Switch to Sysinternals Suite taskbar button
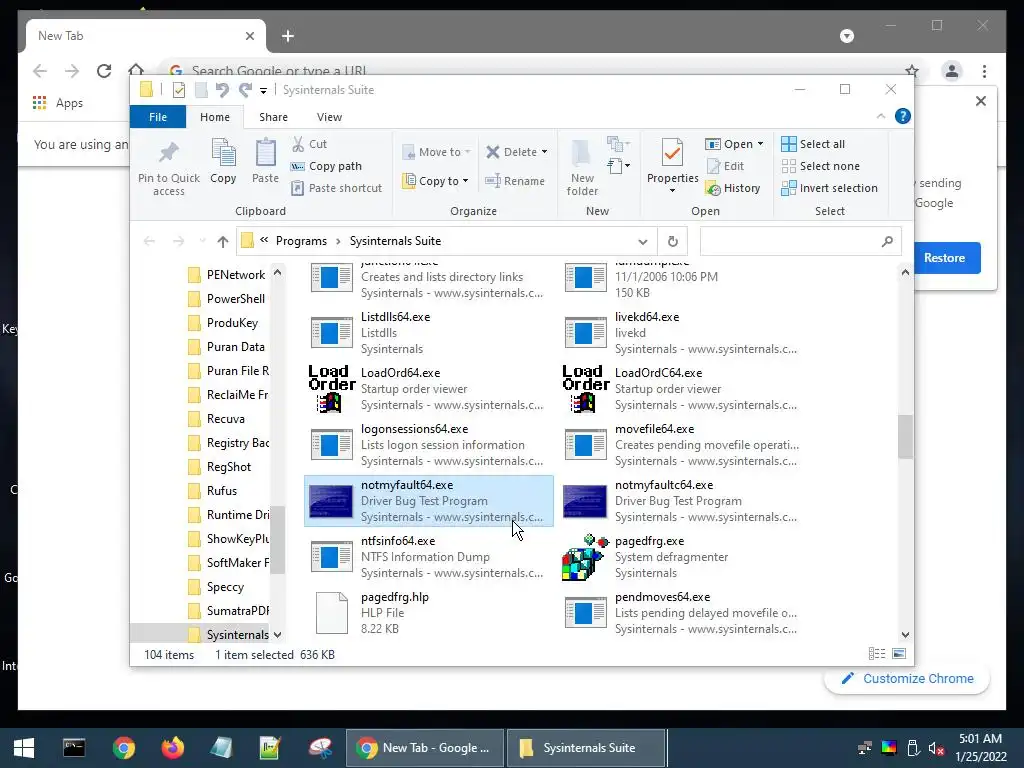Viewport: 1024px width, 768px height. tap(586, 748)
